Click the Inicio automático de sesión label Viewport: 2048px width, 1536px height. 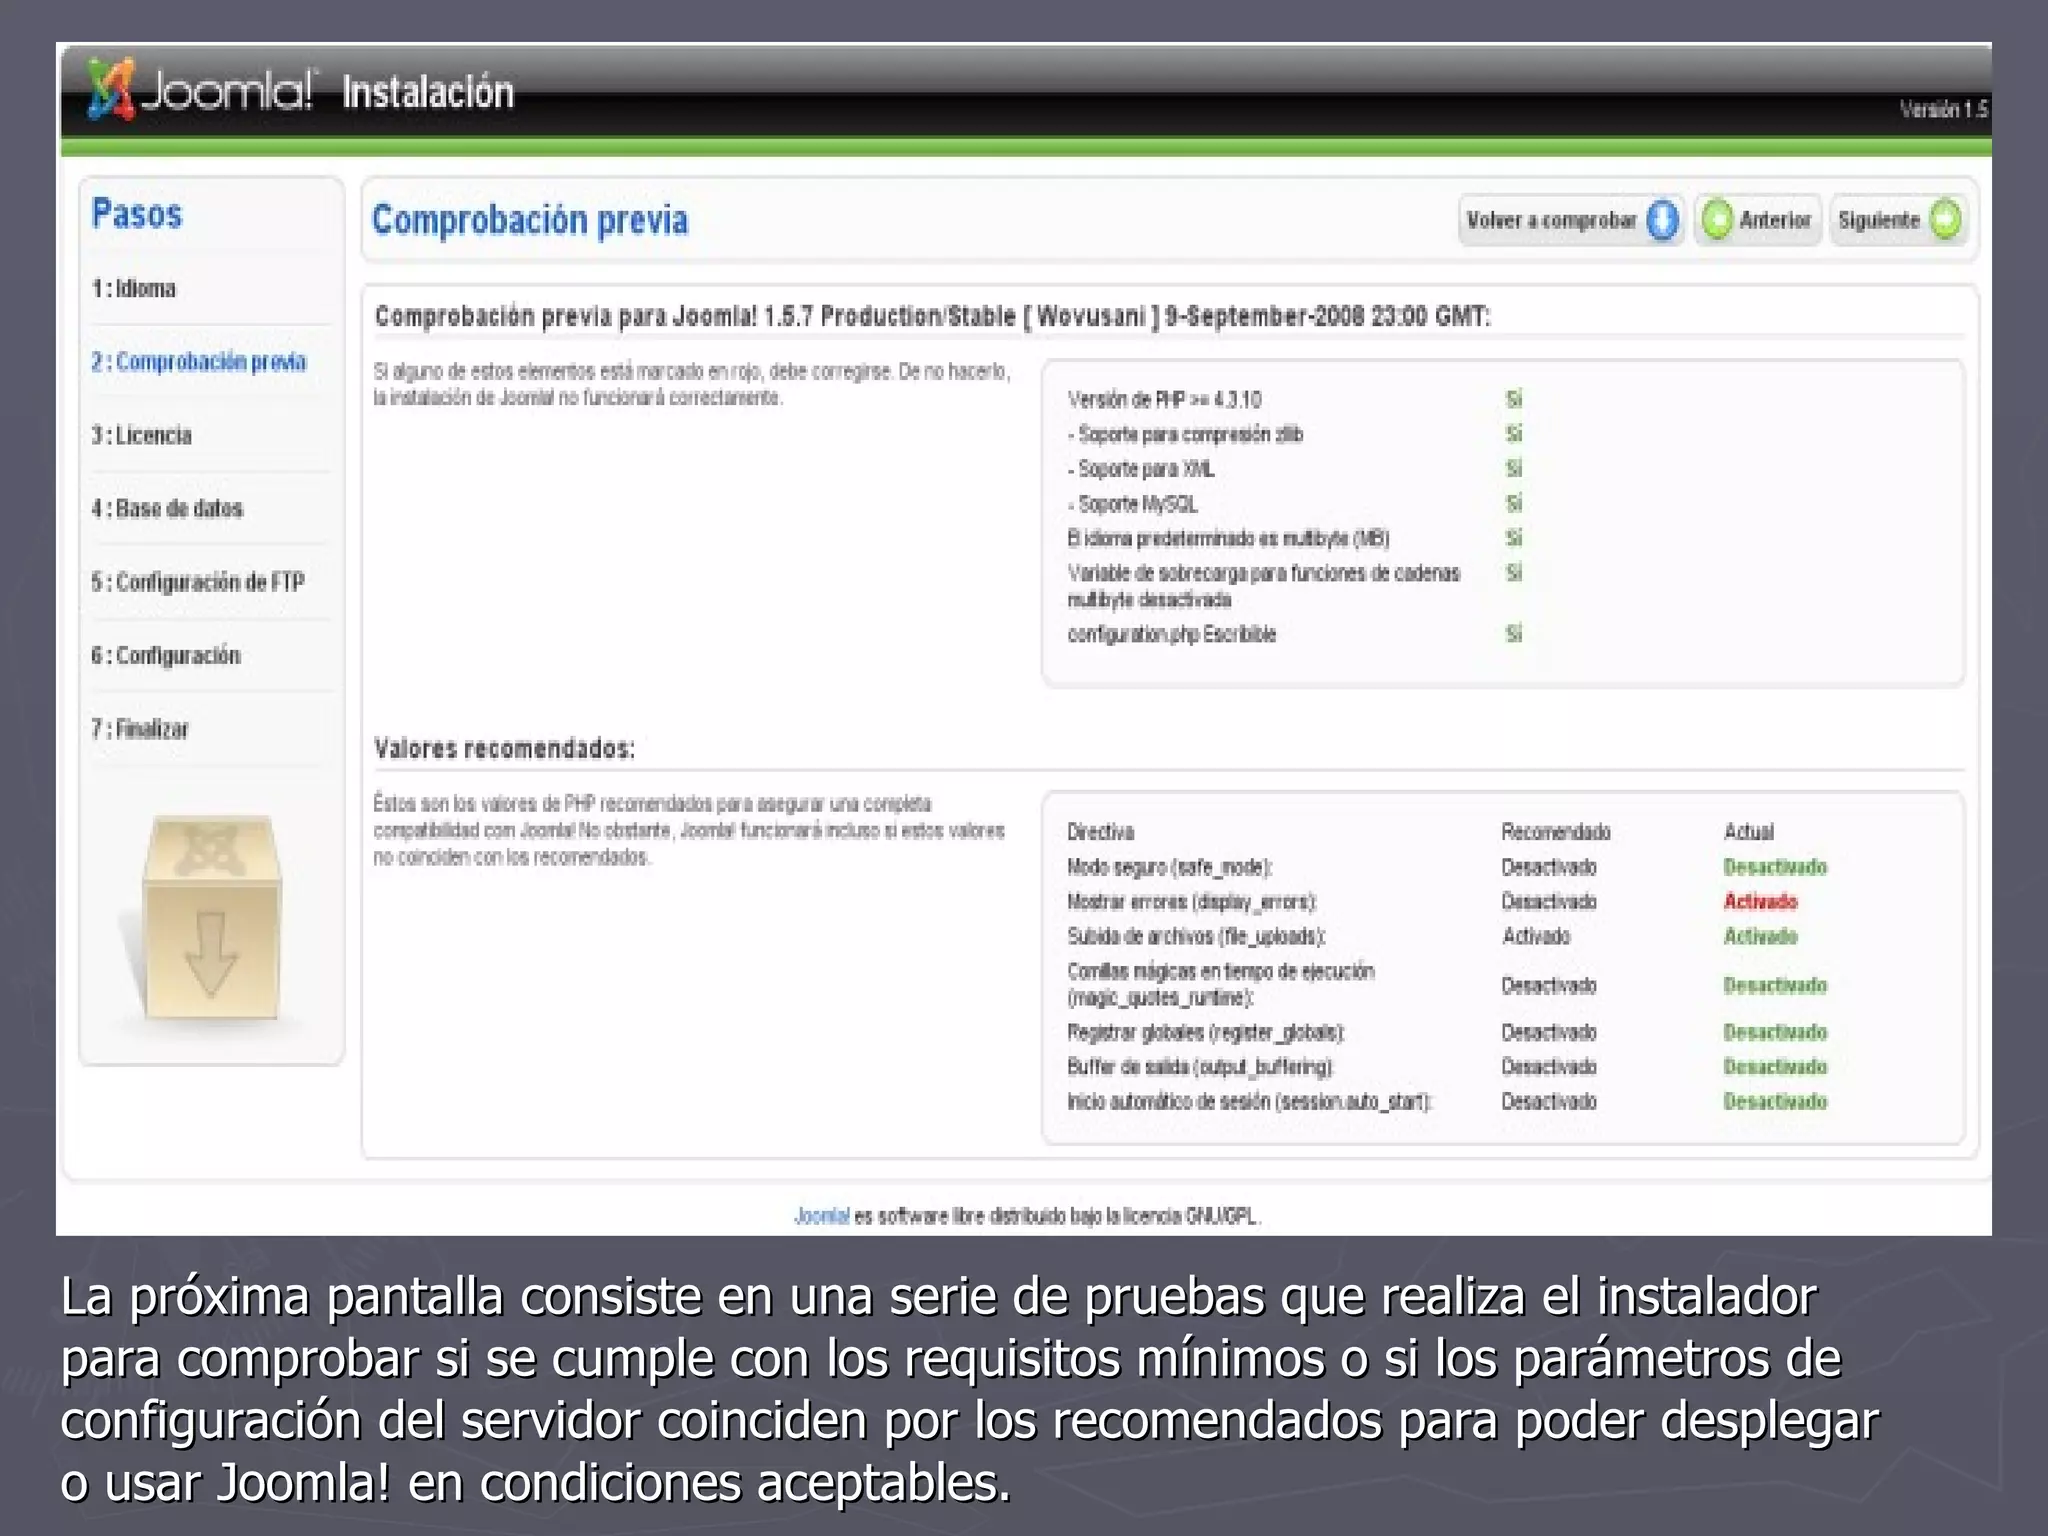point(1250,1102)
